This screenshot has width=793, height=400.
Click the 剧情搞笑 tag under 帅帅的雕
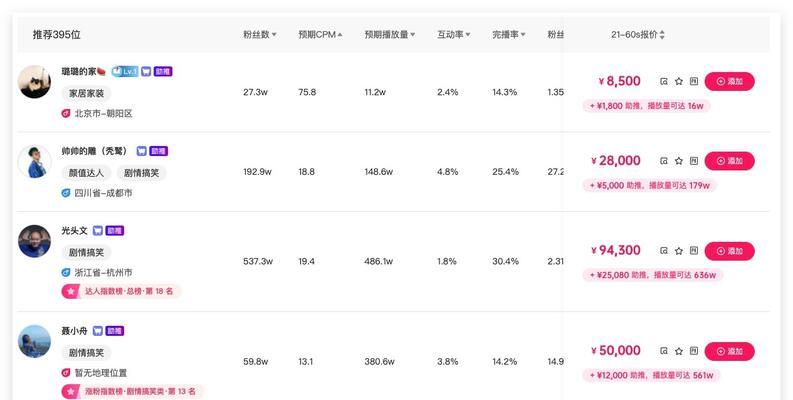142,173
